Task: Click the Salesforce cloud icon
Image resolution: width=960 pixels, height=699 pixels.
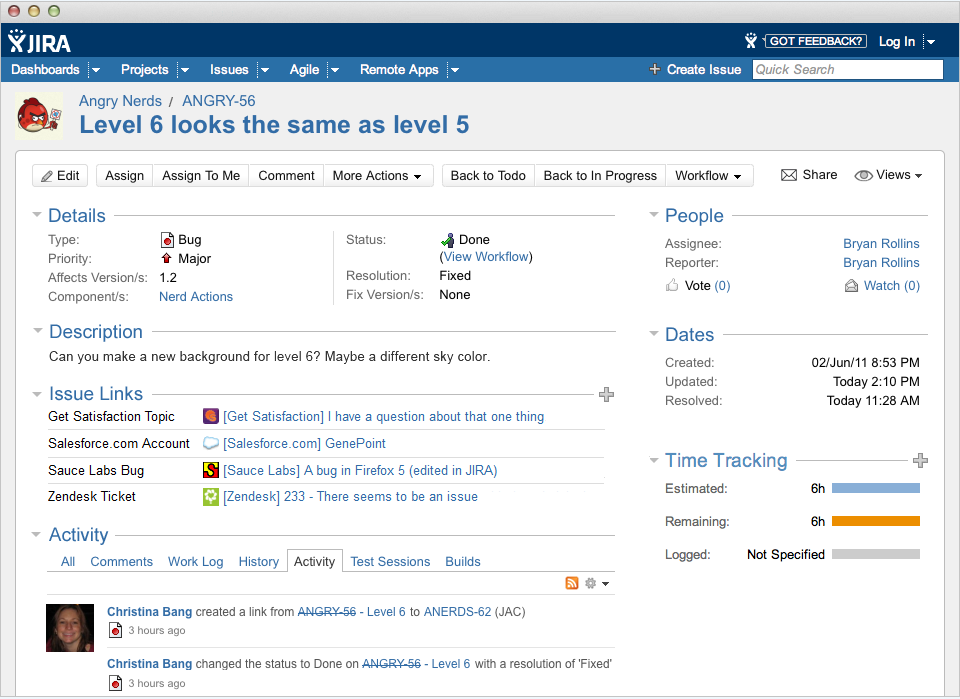Action: (x=211, y=443)
